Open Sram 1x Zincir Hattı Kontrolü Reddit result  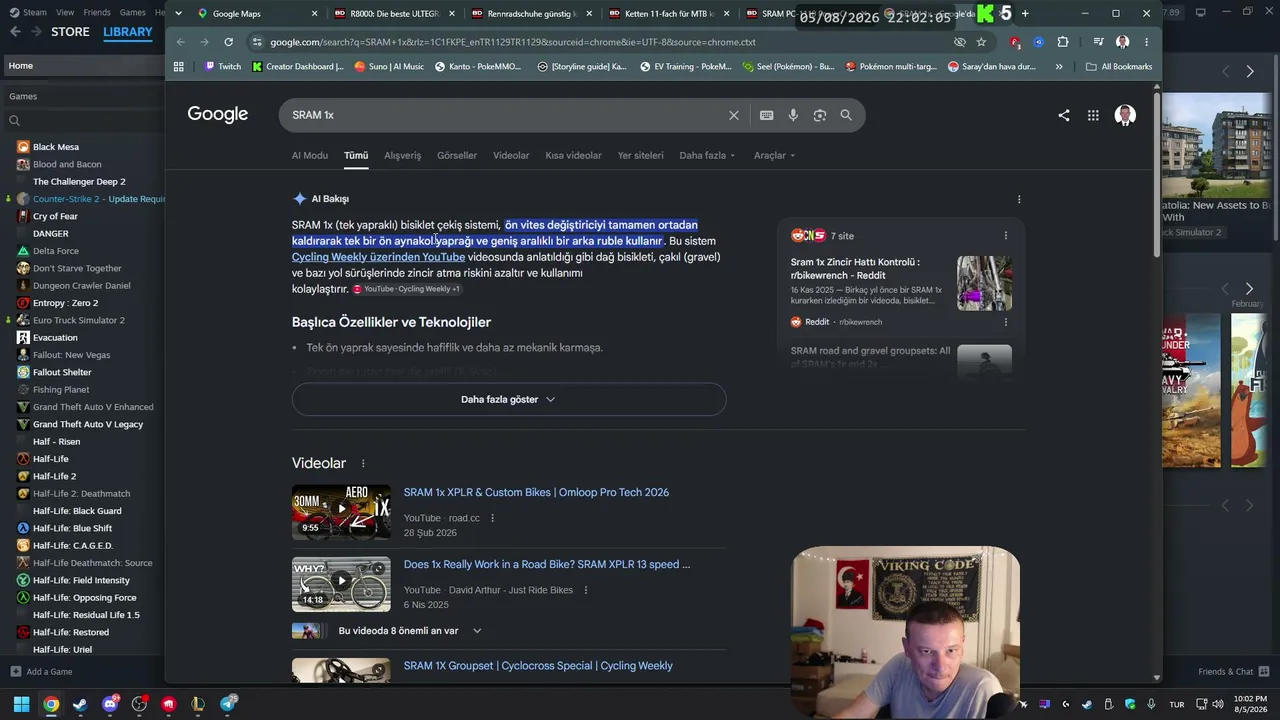coord(855,269)
